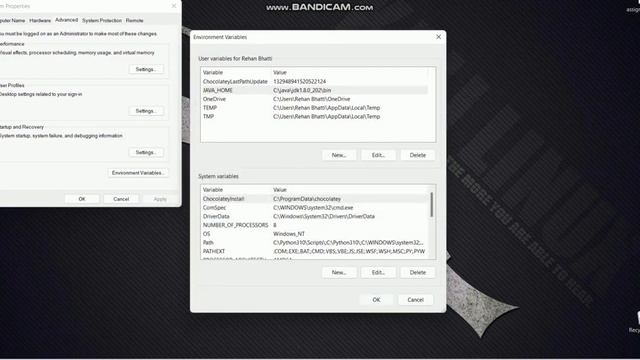Click OK in System Properties window

point(82,199)
